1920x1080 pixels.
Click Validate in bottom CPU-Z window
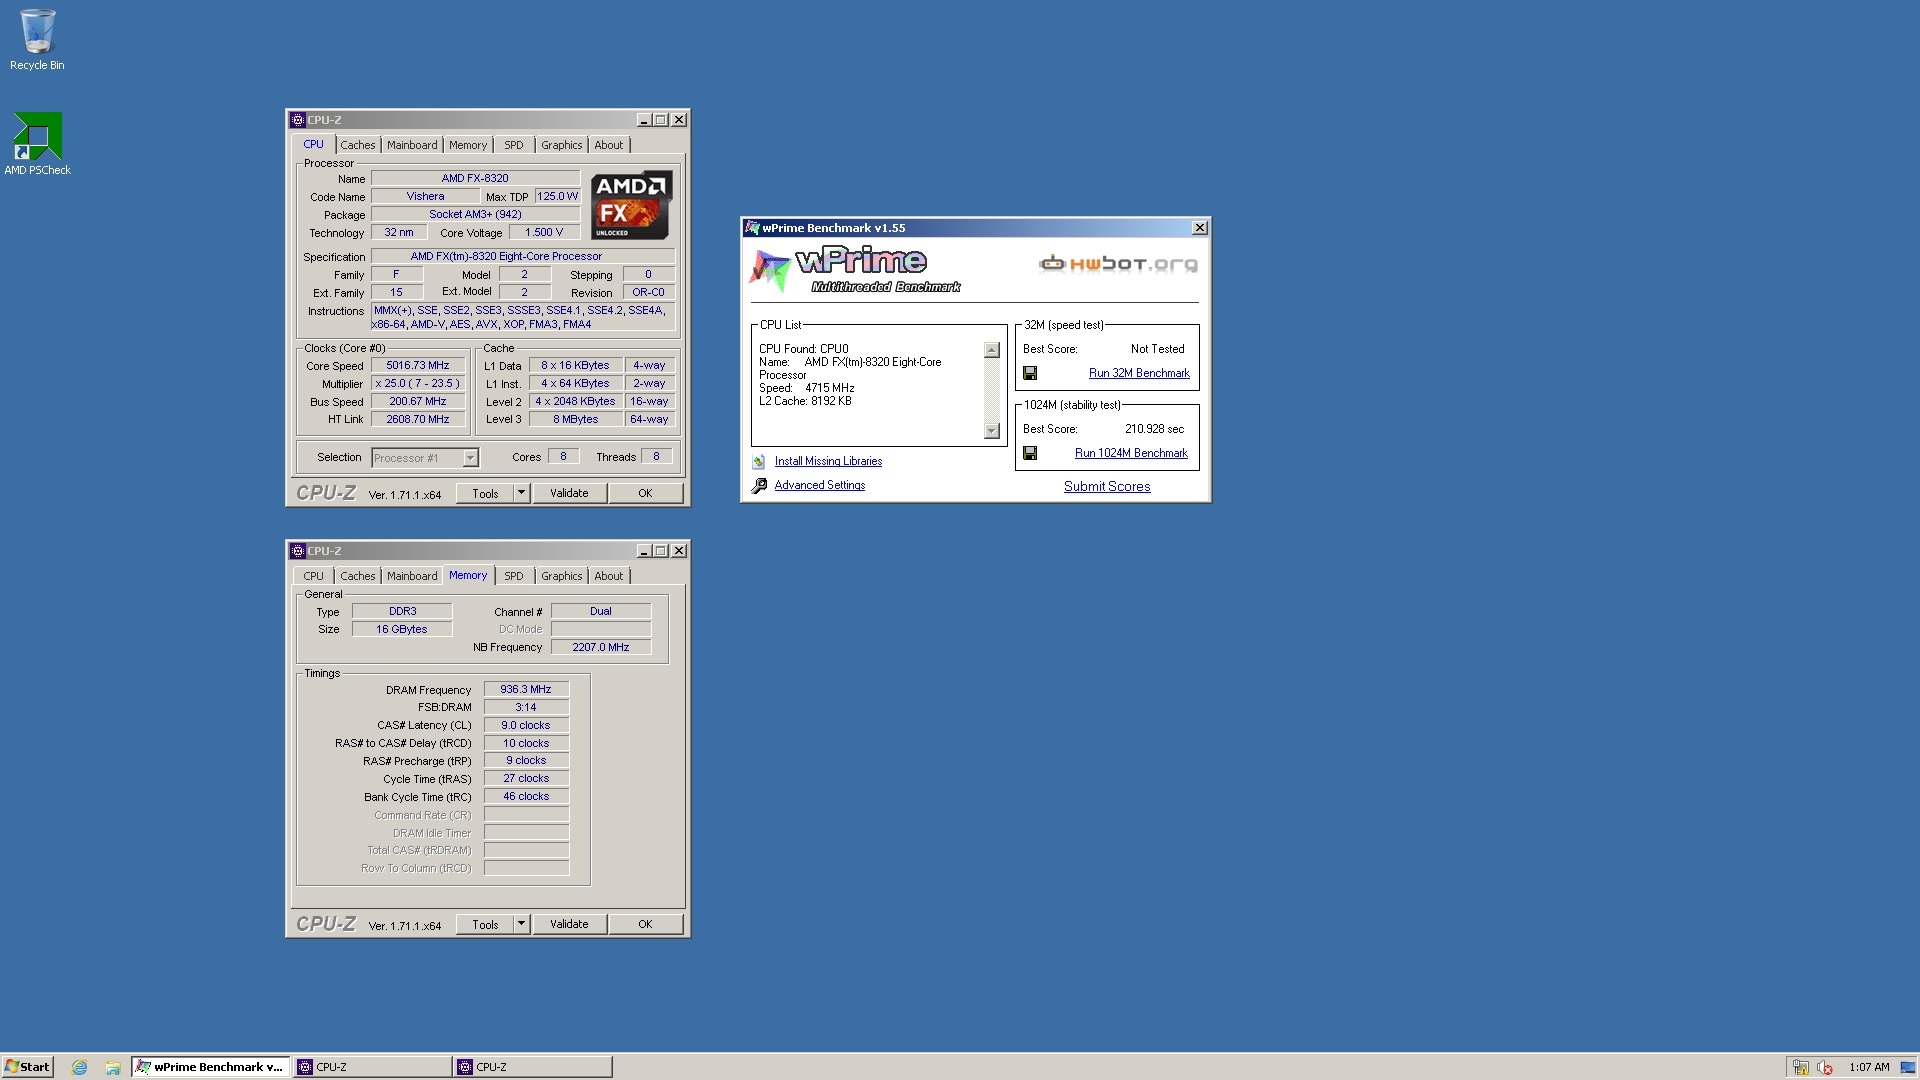tap(569, 924)
